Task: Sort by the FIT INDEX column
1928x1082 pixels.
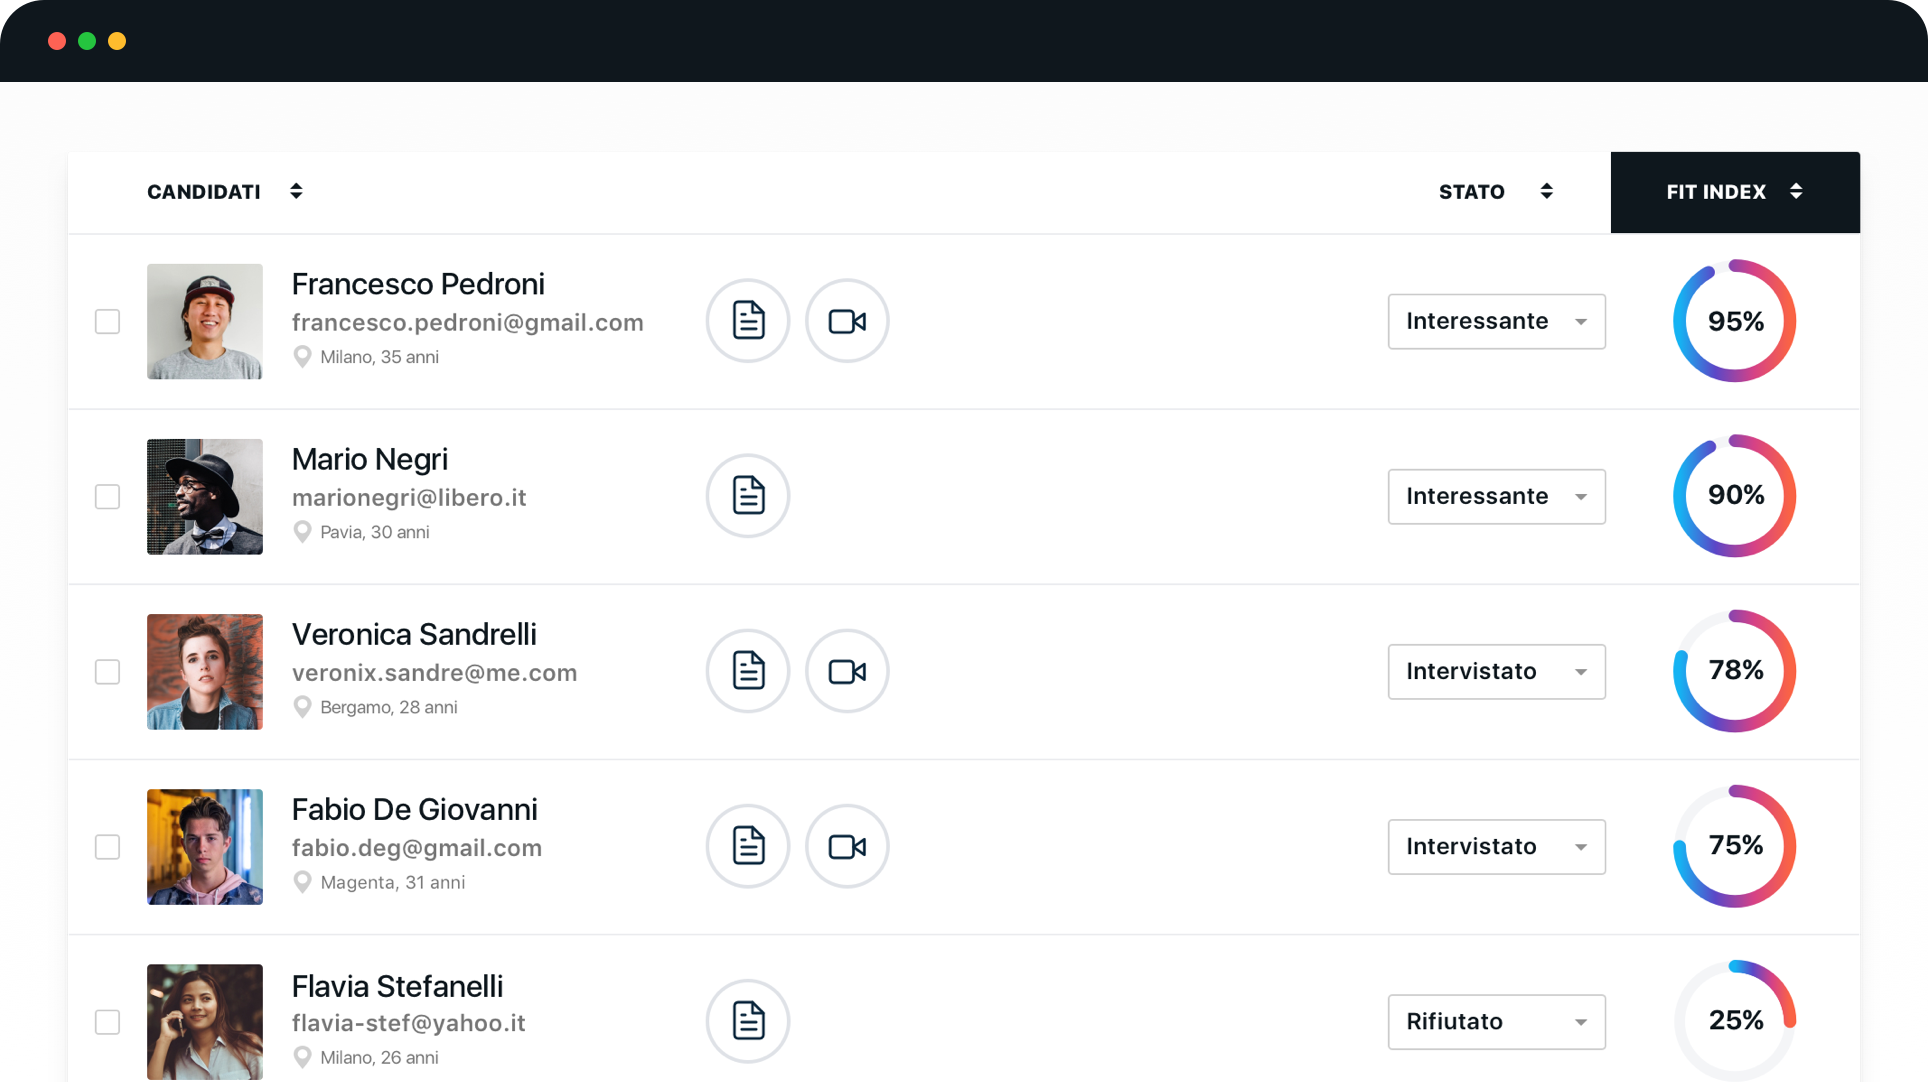Action: pos(1734,191)
